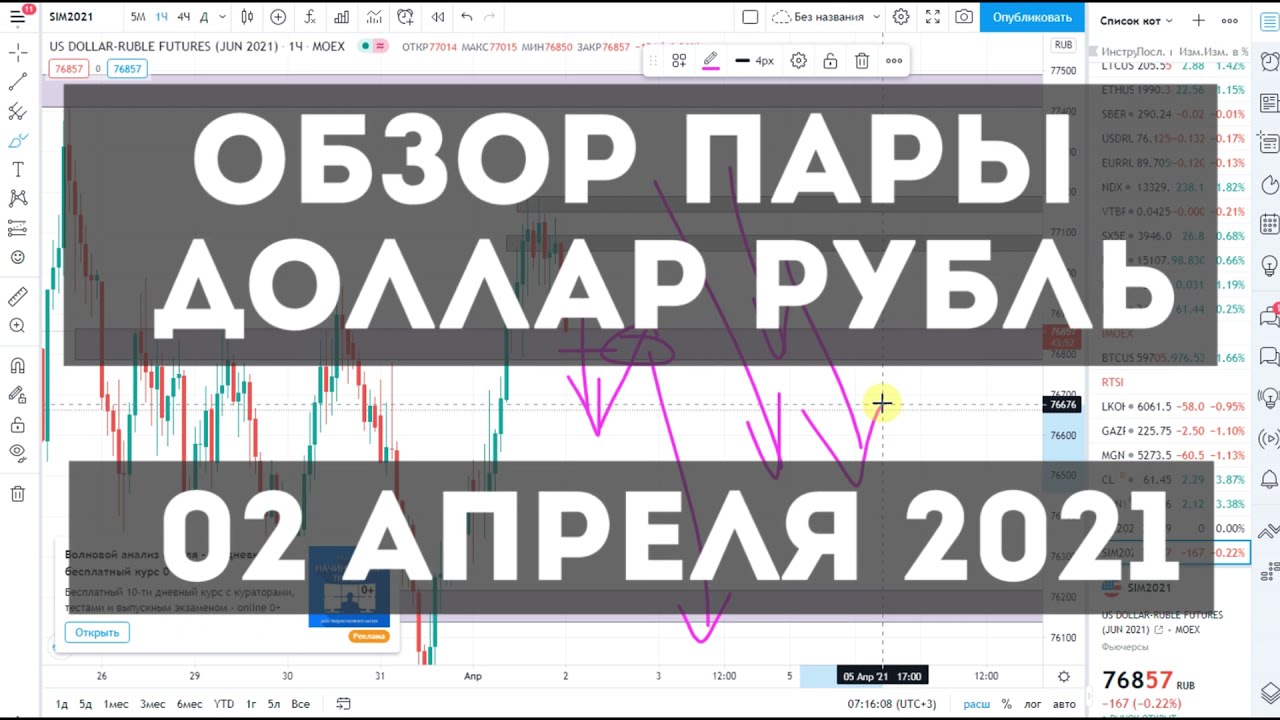This screenshot has width=1280, height=720.
Task: Select the brush drawing tool
Action: [x=17, y=141]
